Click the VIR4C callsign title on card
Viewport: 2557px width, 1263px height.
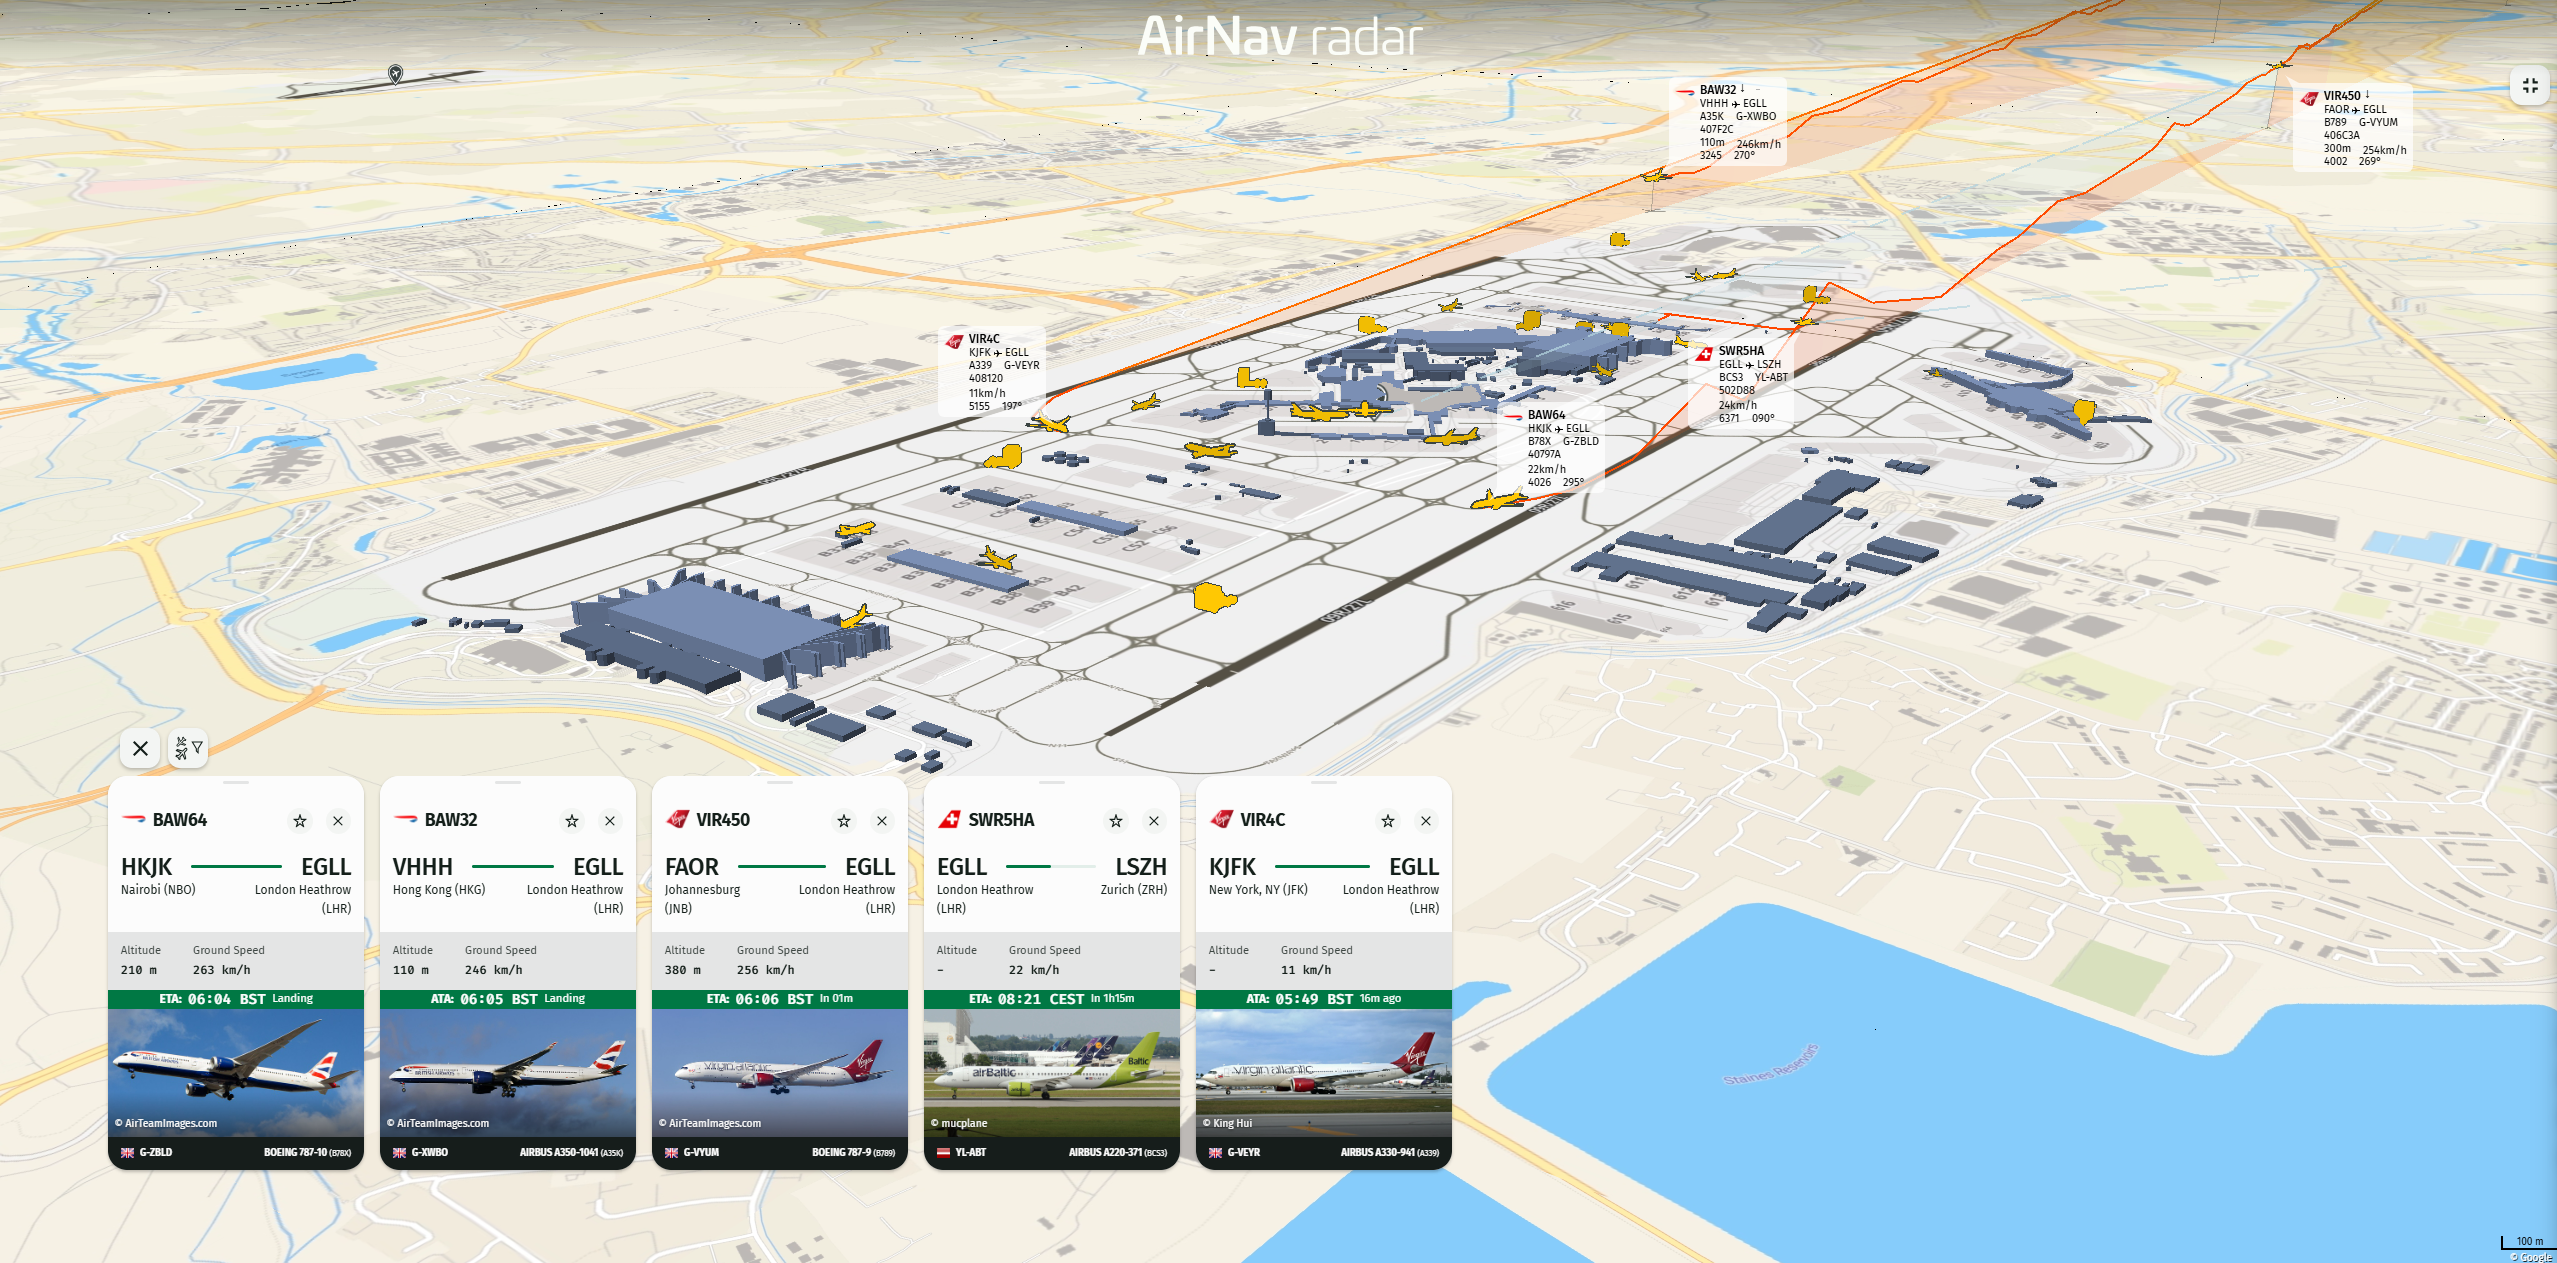(1263, 820)
